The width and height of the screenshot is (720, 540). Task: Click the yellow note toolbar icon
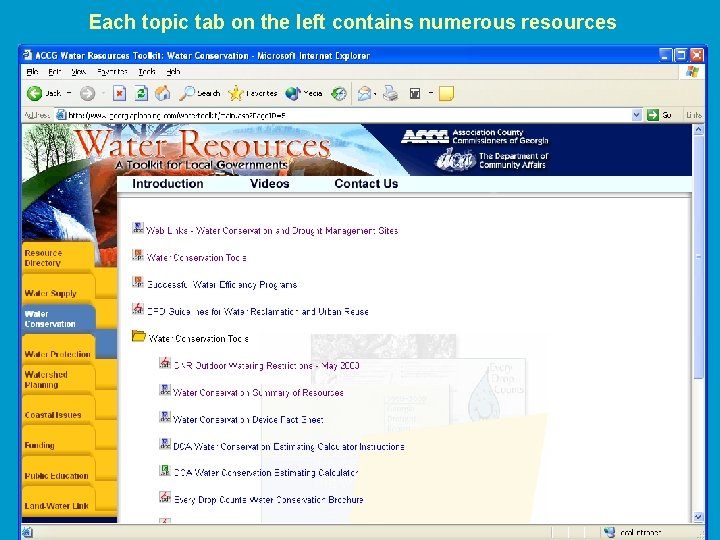click(x=446, y=94)
